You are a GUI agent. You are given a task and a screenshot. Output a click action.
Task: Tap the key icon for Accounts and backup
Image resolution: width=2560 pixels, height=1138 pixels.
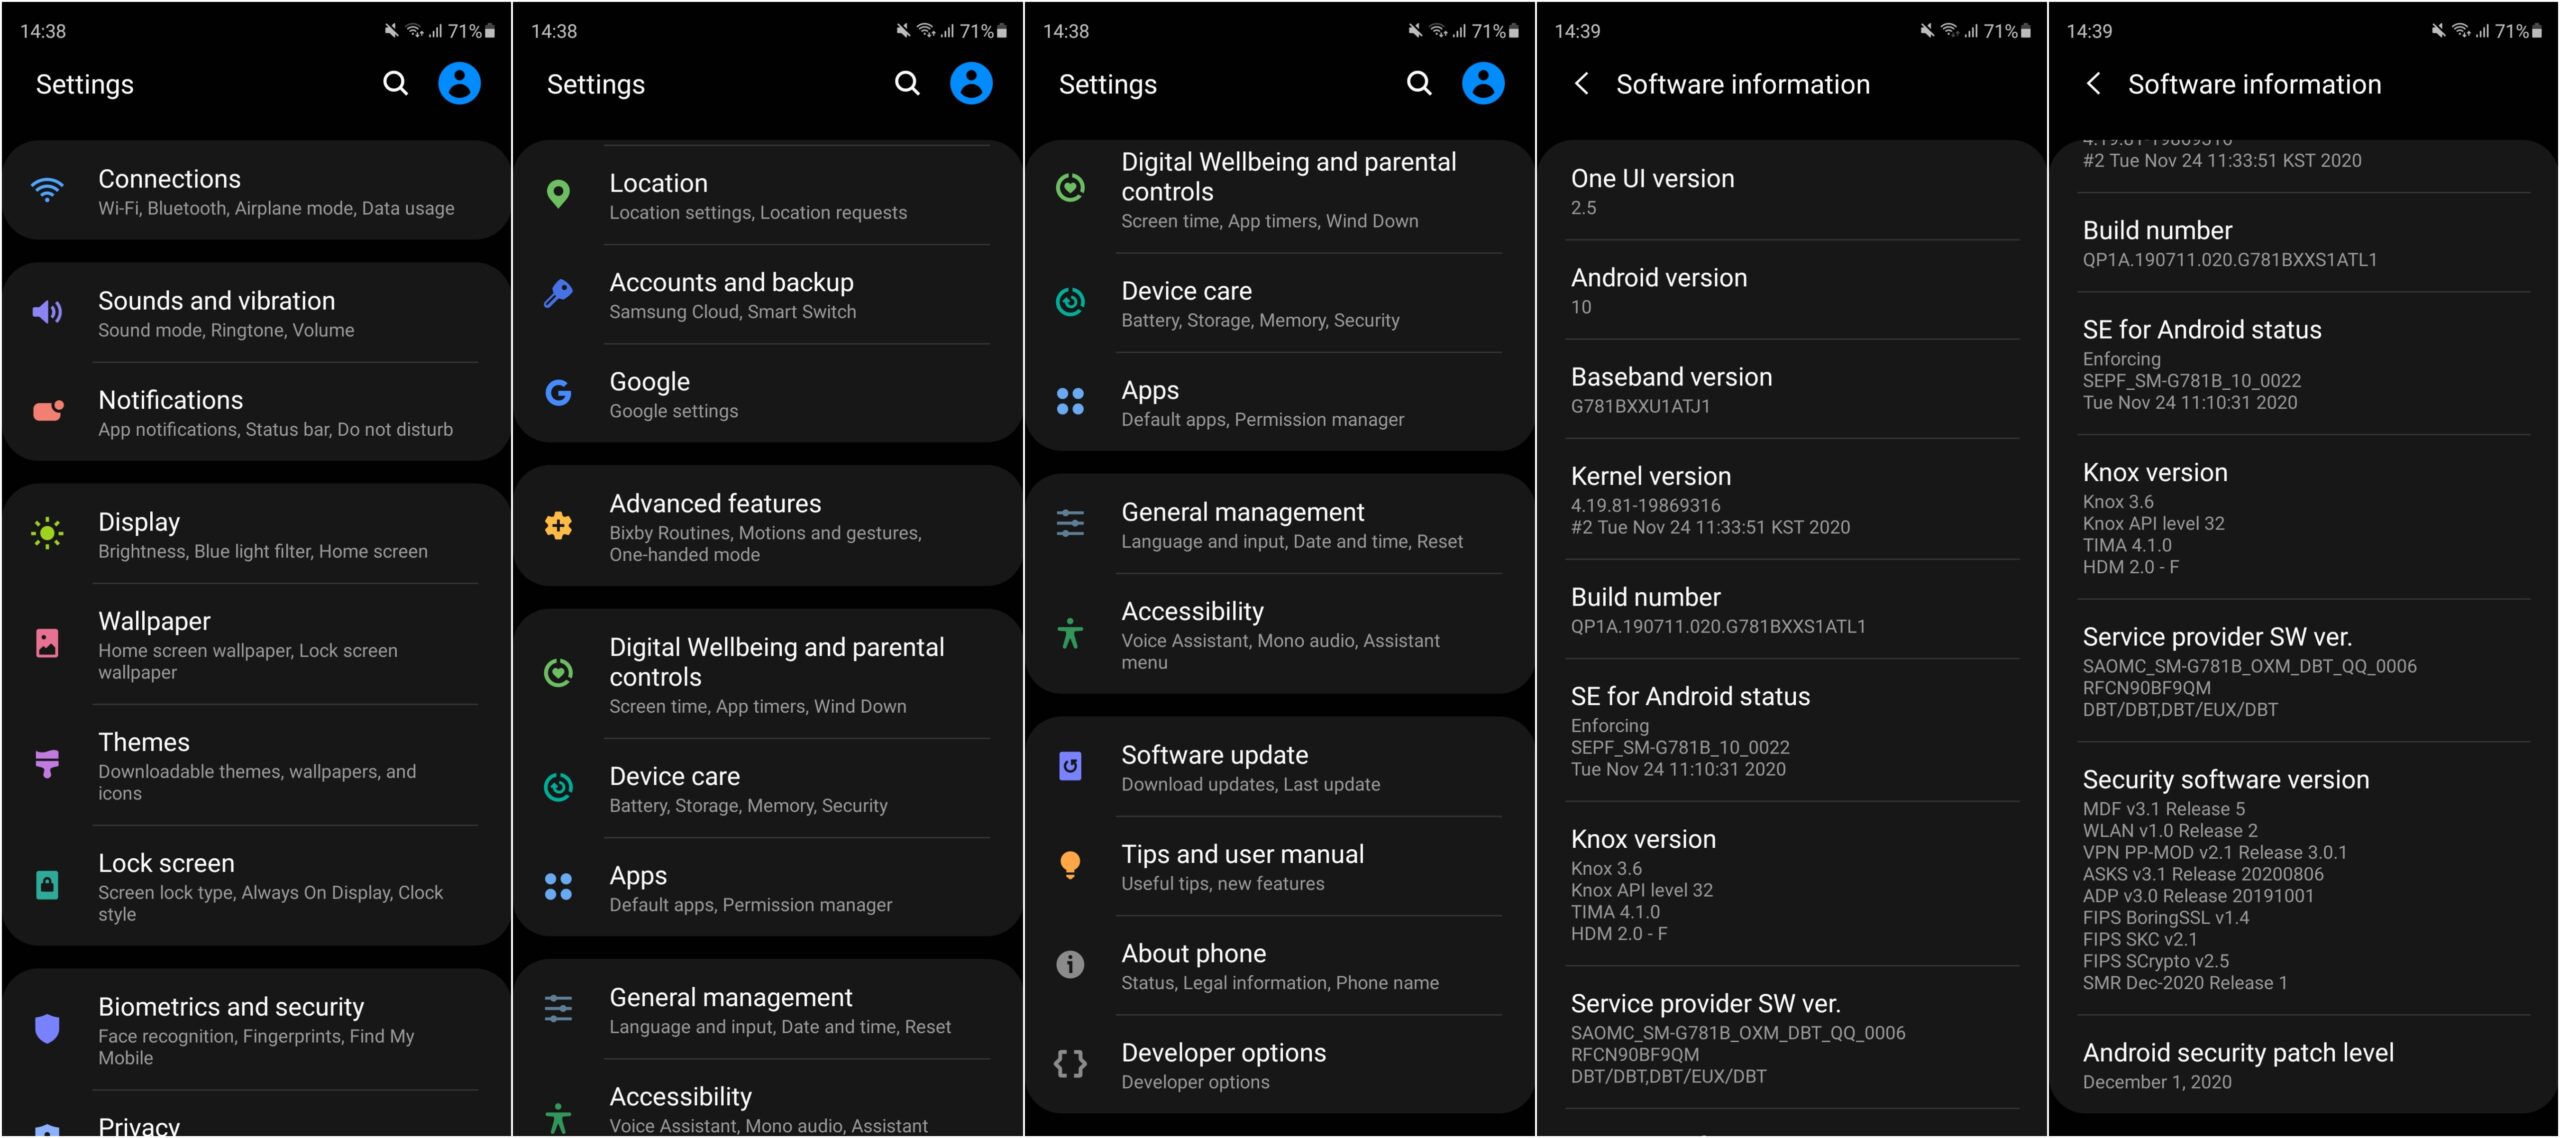coord(559,293)
